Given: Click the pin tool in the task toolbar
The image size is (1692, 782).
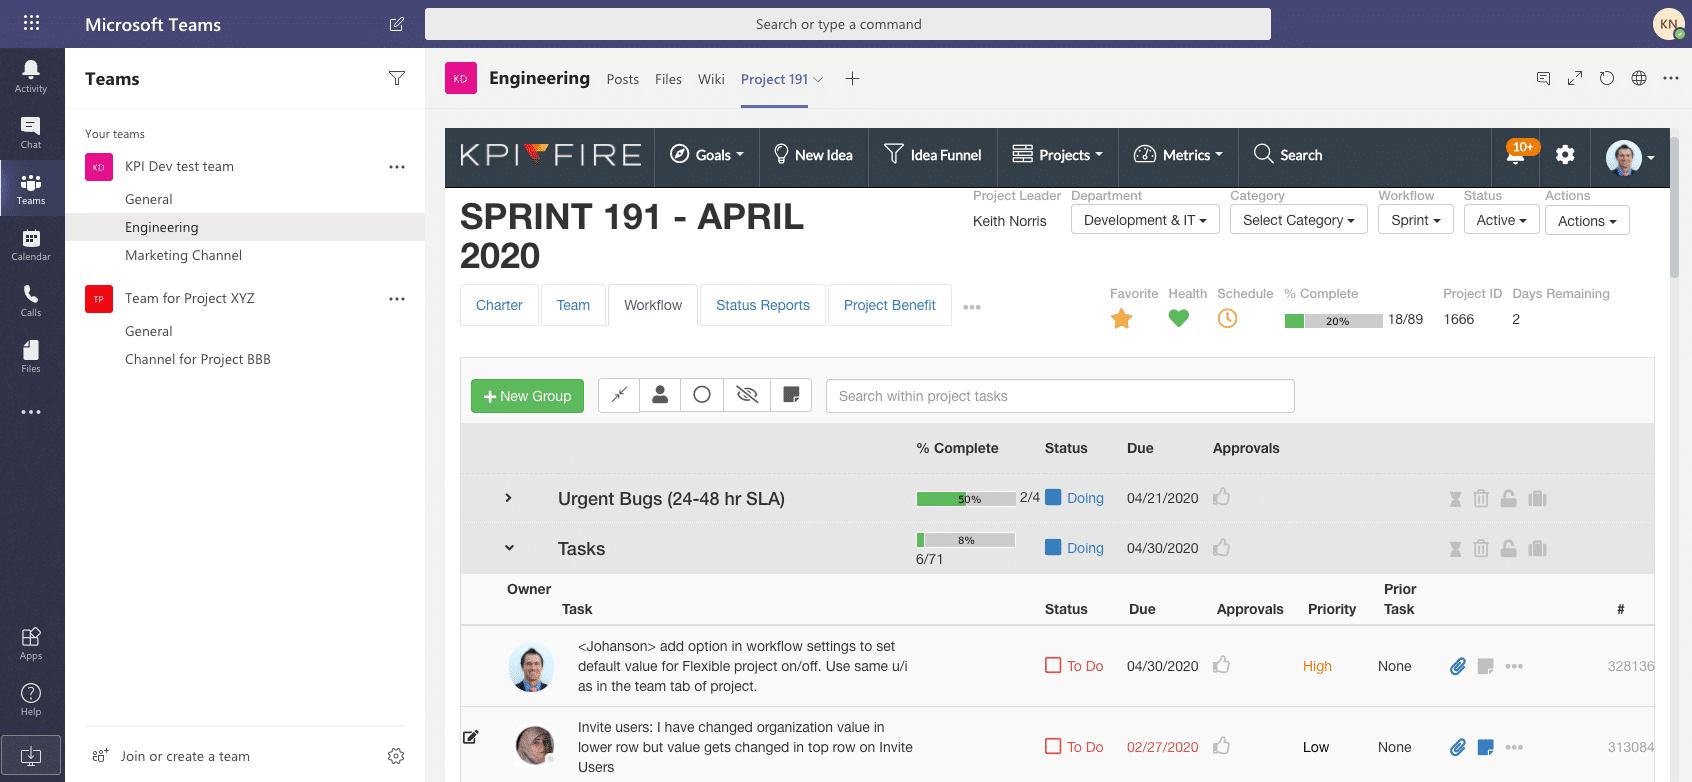Looking at the screenshot, I should click(619, 395).
